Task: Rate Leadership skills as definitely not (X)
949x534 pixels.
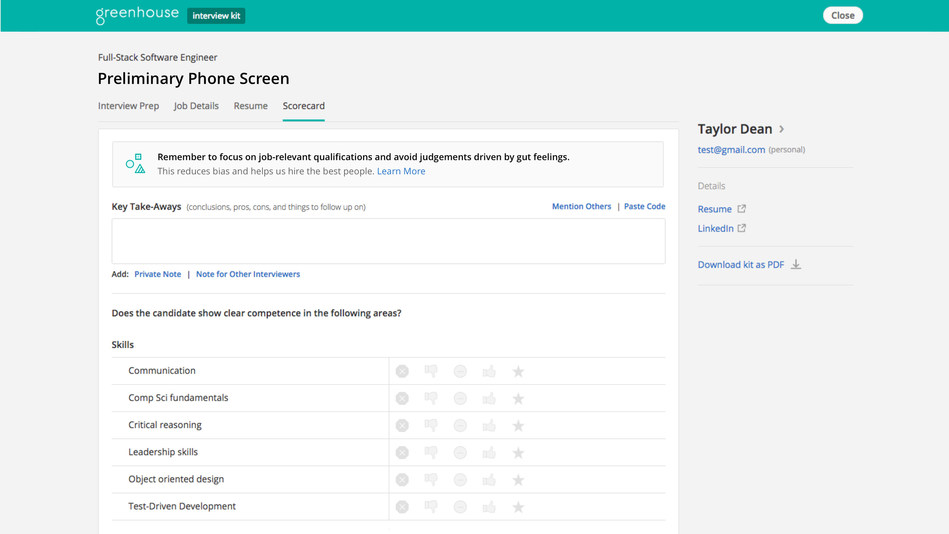Action: pyautogui.click(x=402, y=452)
